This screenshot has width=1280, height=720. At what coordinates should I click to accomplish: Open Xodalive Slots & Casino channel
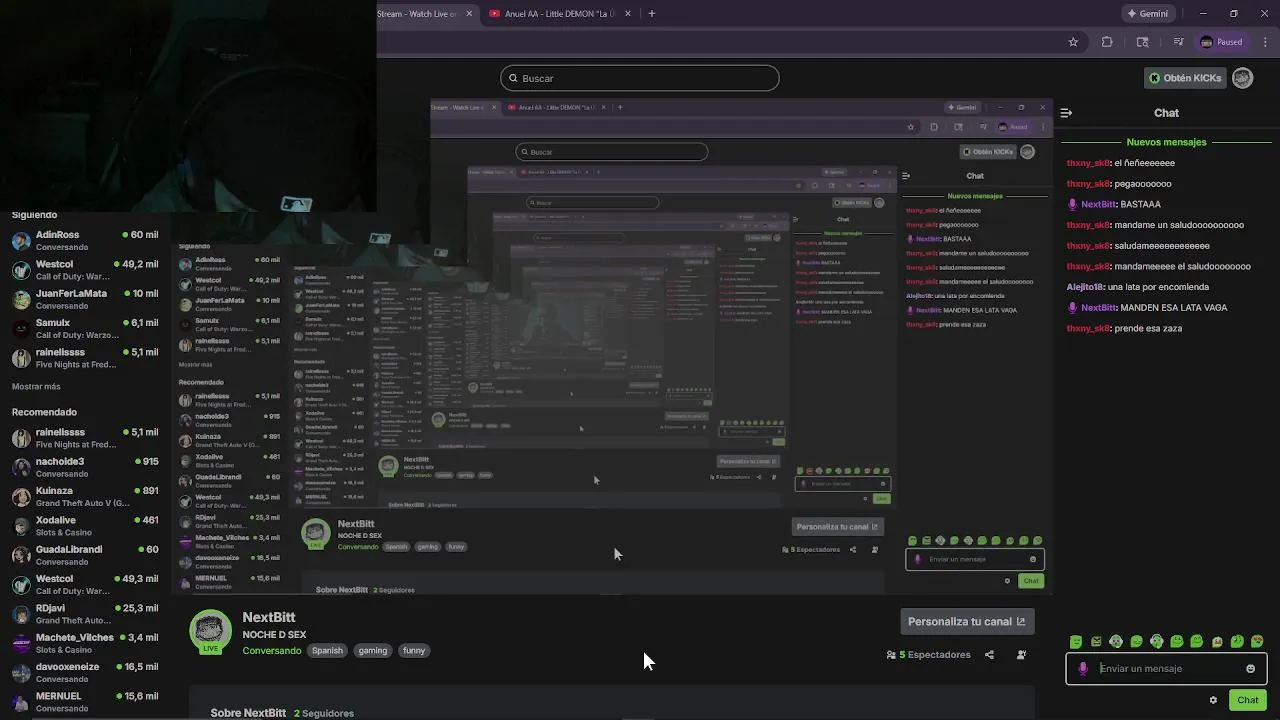pos(85,526)
